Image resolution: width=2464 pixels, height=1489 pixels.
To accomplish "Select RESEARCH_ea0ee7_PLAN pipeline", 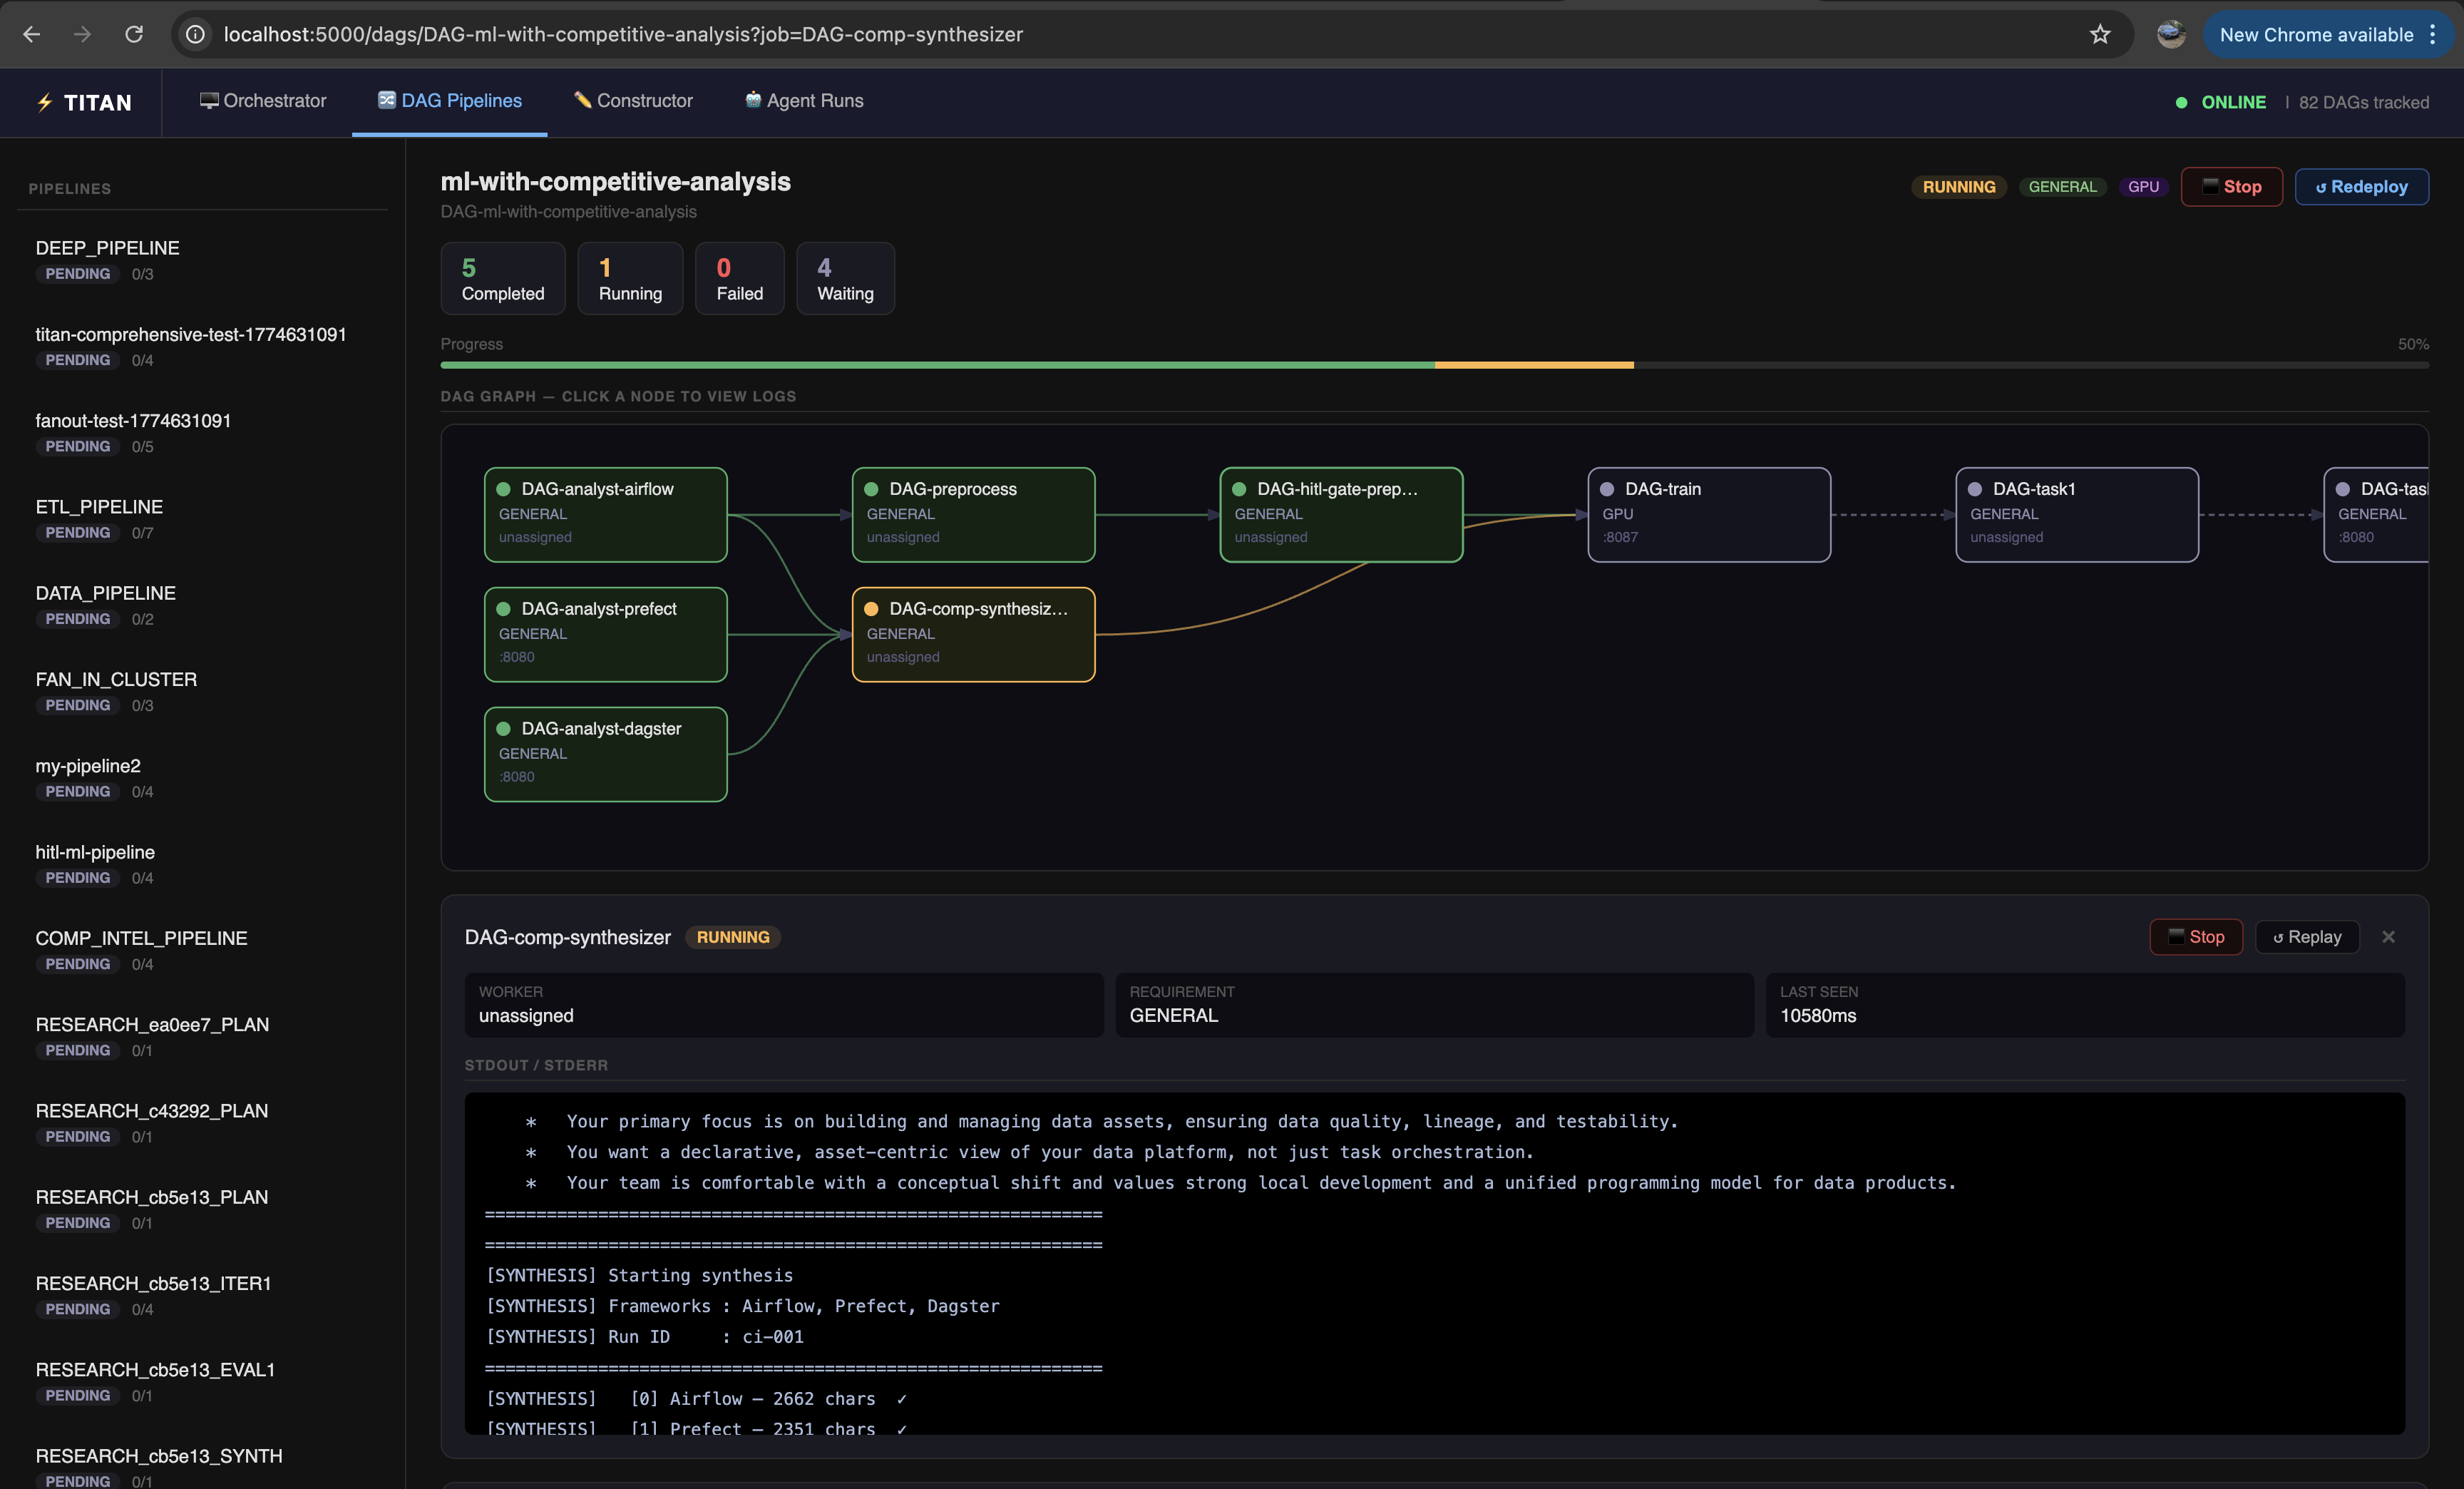I will point(202,1036).
